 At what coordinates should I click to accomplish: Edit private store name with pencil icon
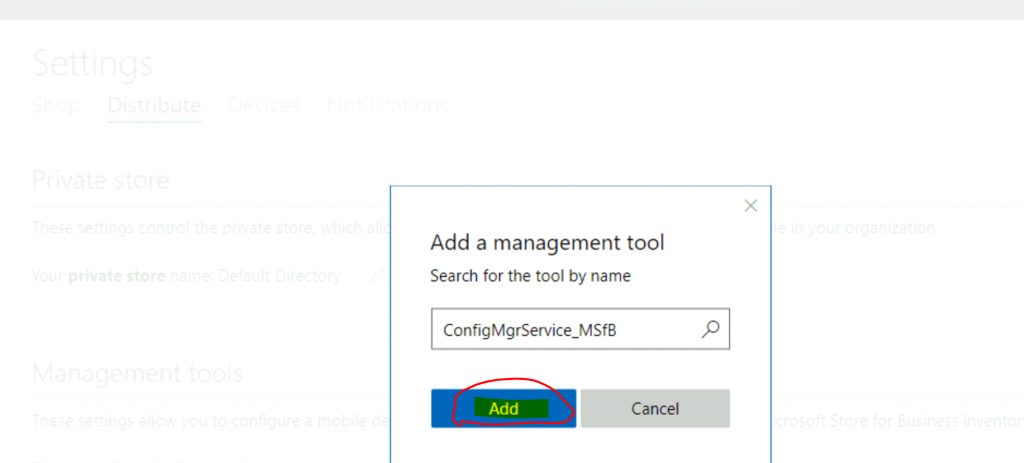click(x=377, y=276)
